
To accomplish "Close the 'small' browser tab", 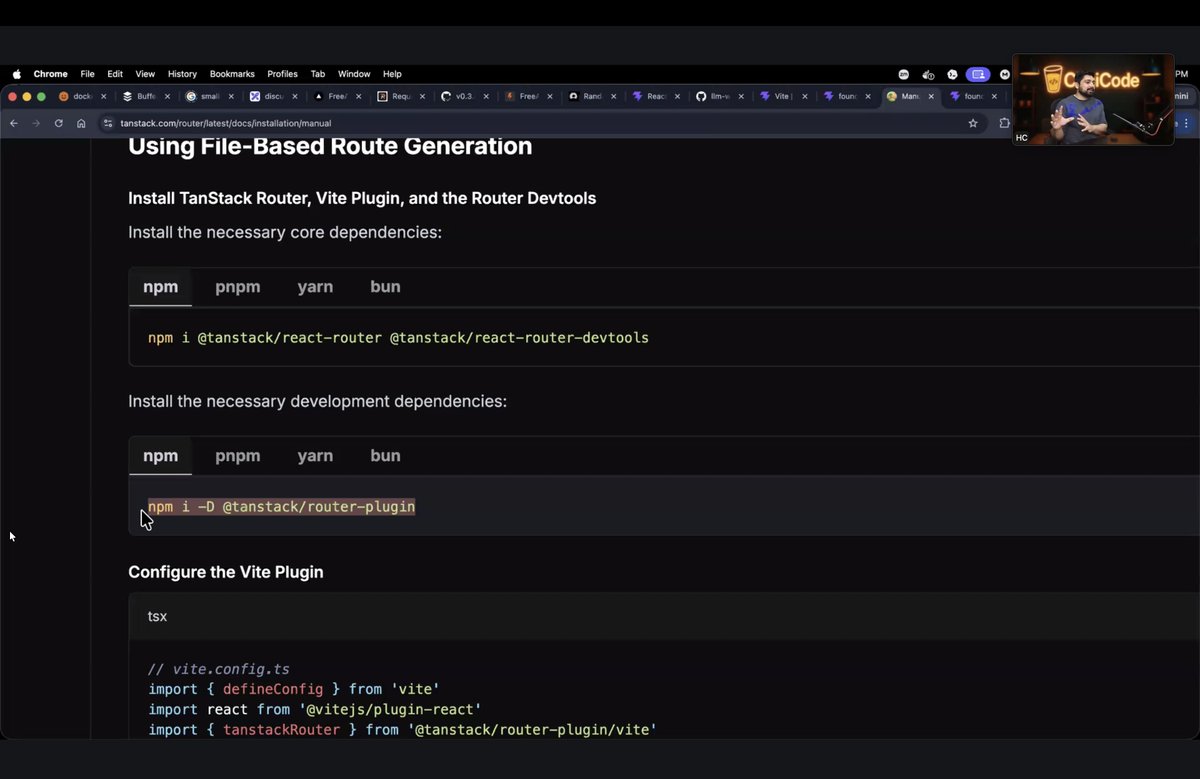I will [231, 97].
